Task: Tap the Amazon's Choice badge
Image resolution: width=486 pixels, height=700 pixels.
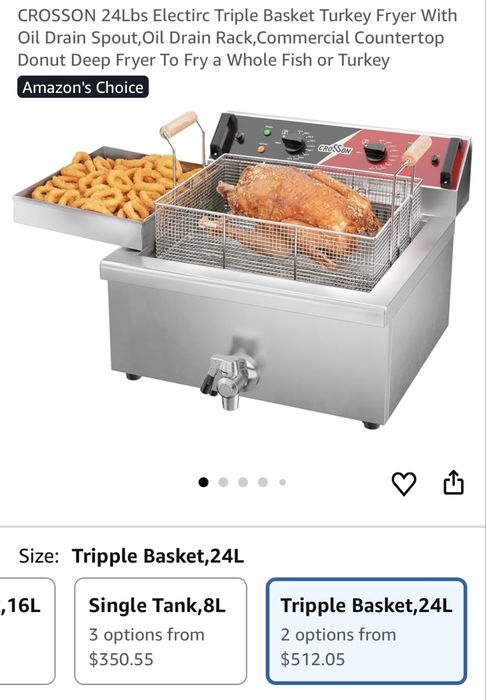Action: 83,87
